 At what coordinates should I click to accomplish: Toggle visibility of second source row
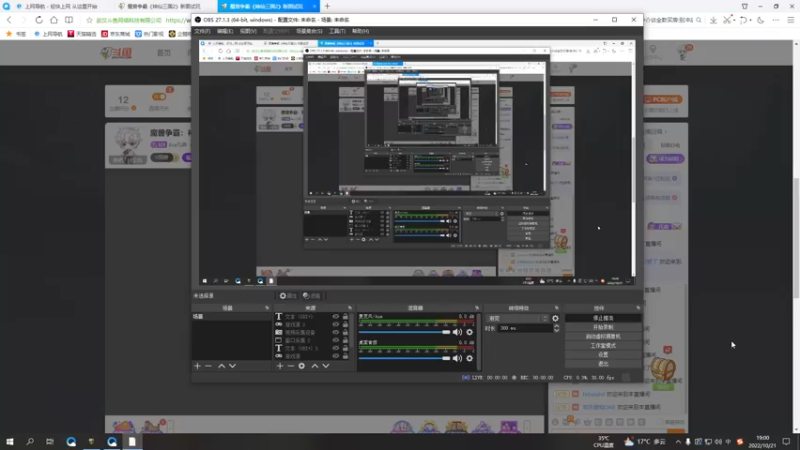point(335,324)
